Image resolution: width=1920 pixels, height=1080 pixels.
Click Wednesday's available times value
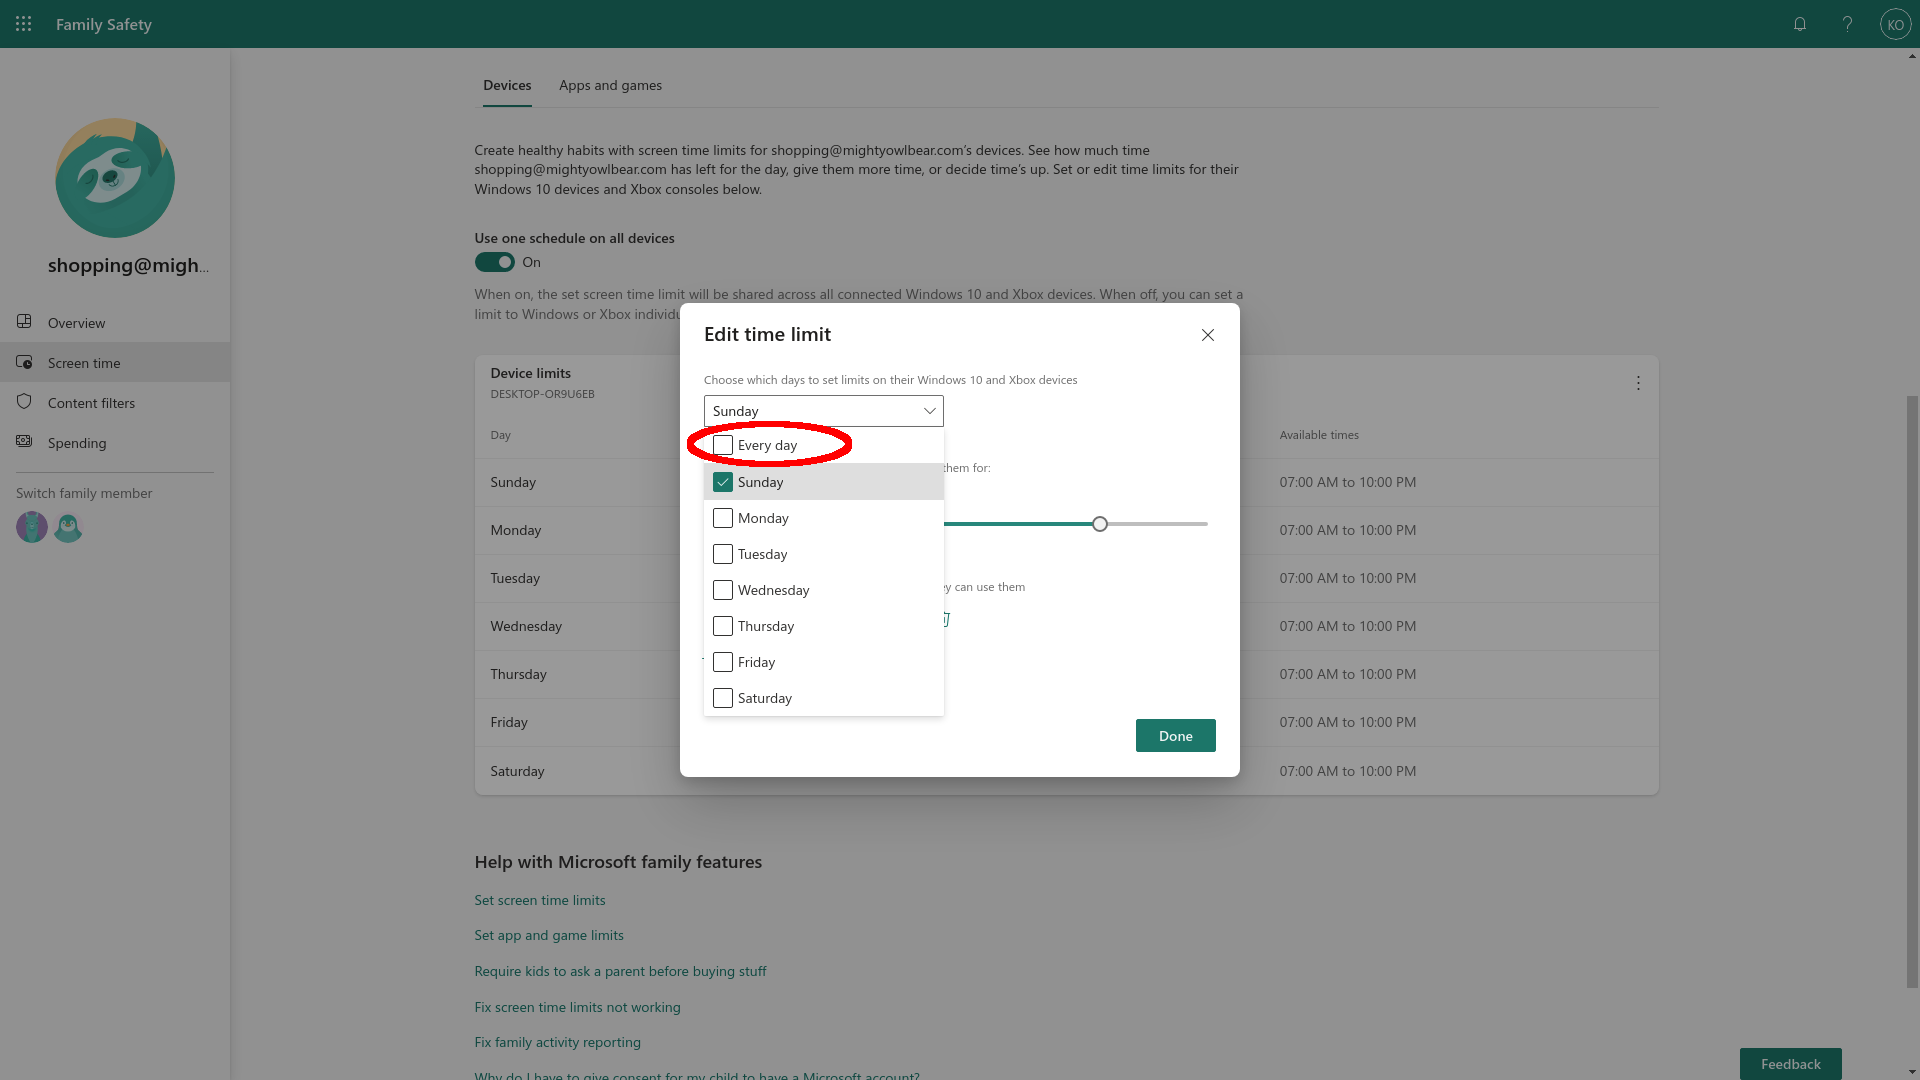pos(1347,626)
